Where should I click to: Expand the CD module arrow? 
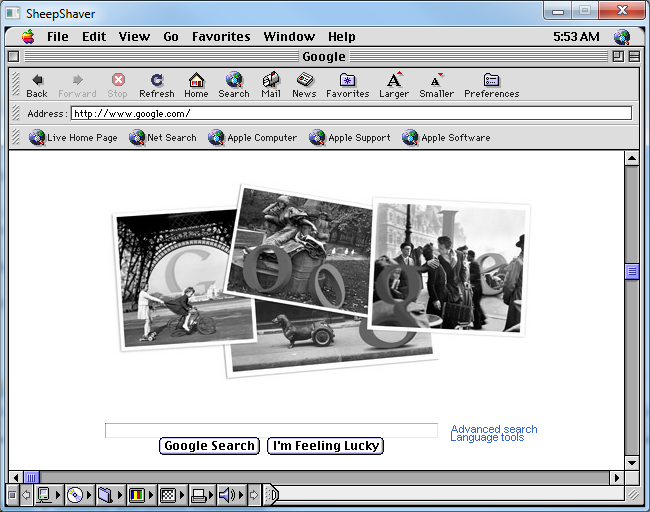(89, 495)
